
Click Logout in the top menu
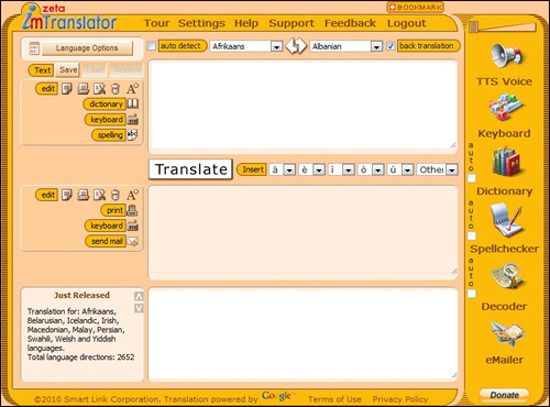click(x=407, y=23)
